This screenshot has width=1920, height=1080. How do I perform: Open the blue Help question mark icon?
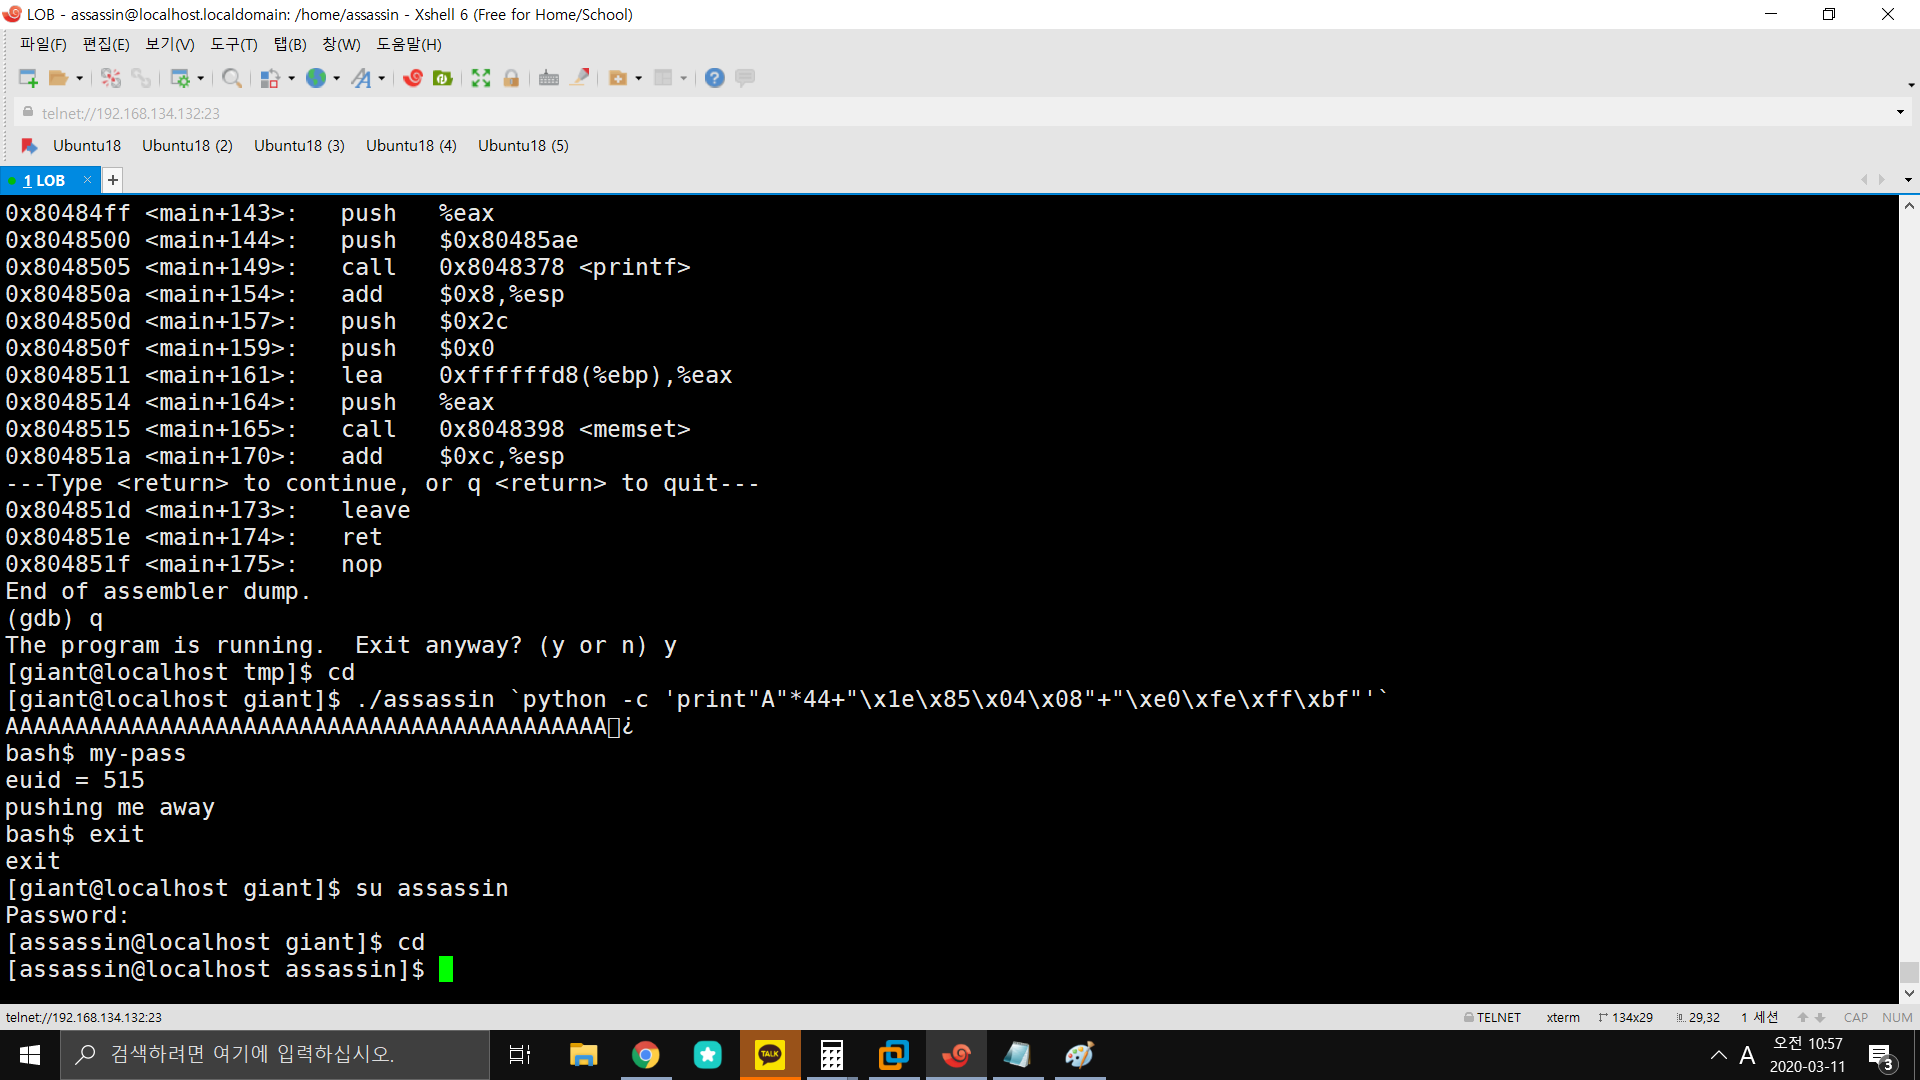714,78
